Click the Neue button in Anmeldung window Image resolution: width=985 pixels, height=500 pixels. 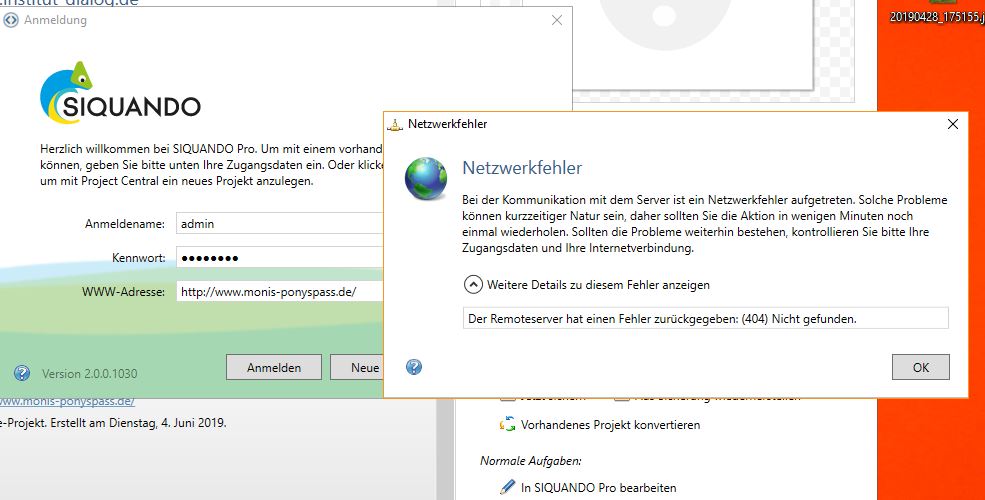pyautogui.click(x=357, y=367)
